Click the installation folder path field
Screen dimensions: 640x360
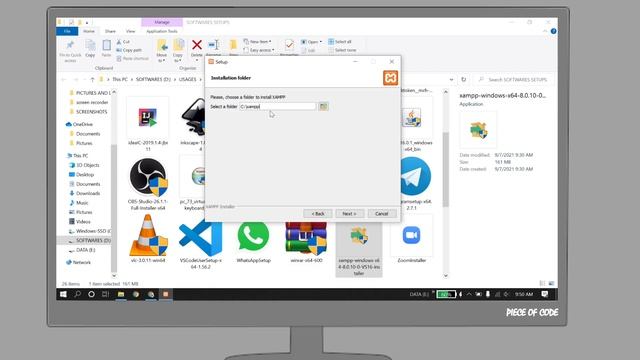278,107
